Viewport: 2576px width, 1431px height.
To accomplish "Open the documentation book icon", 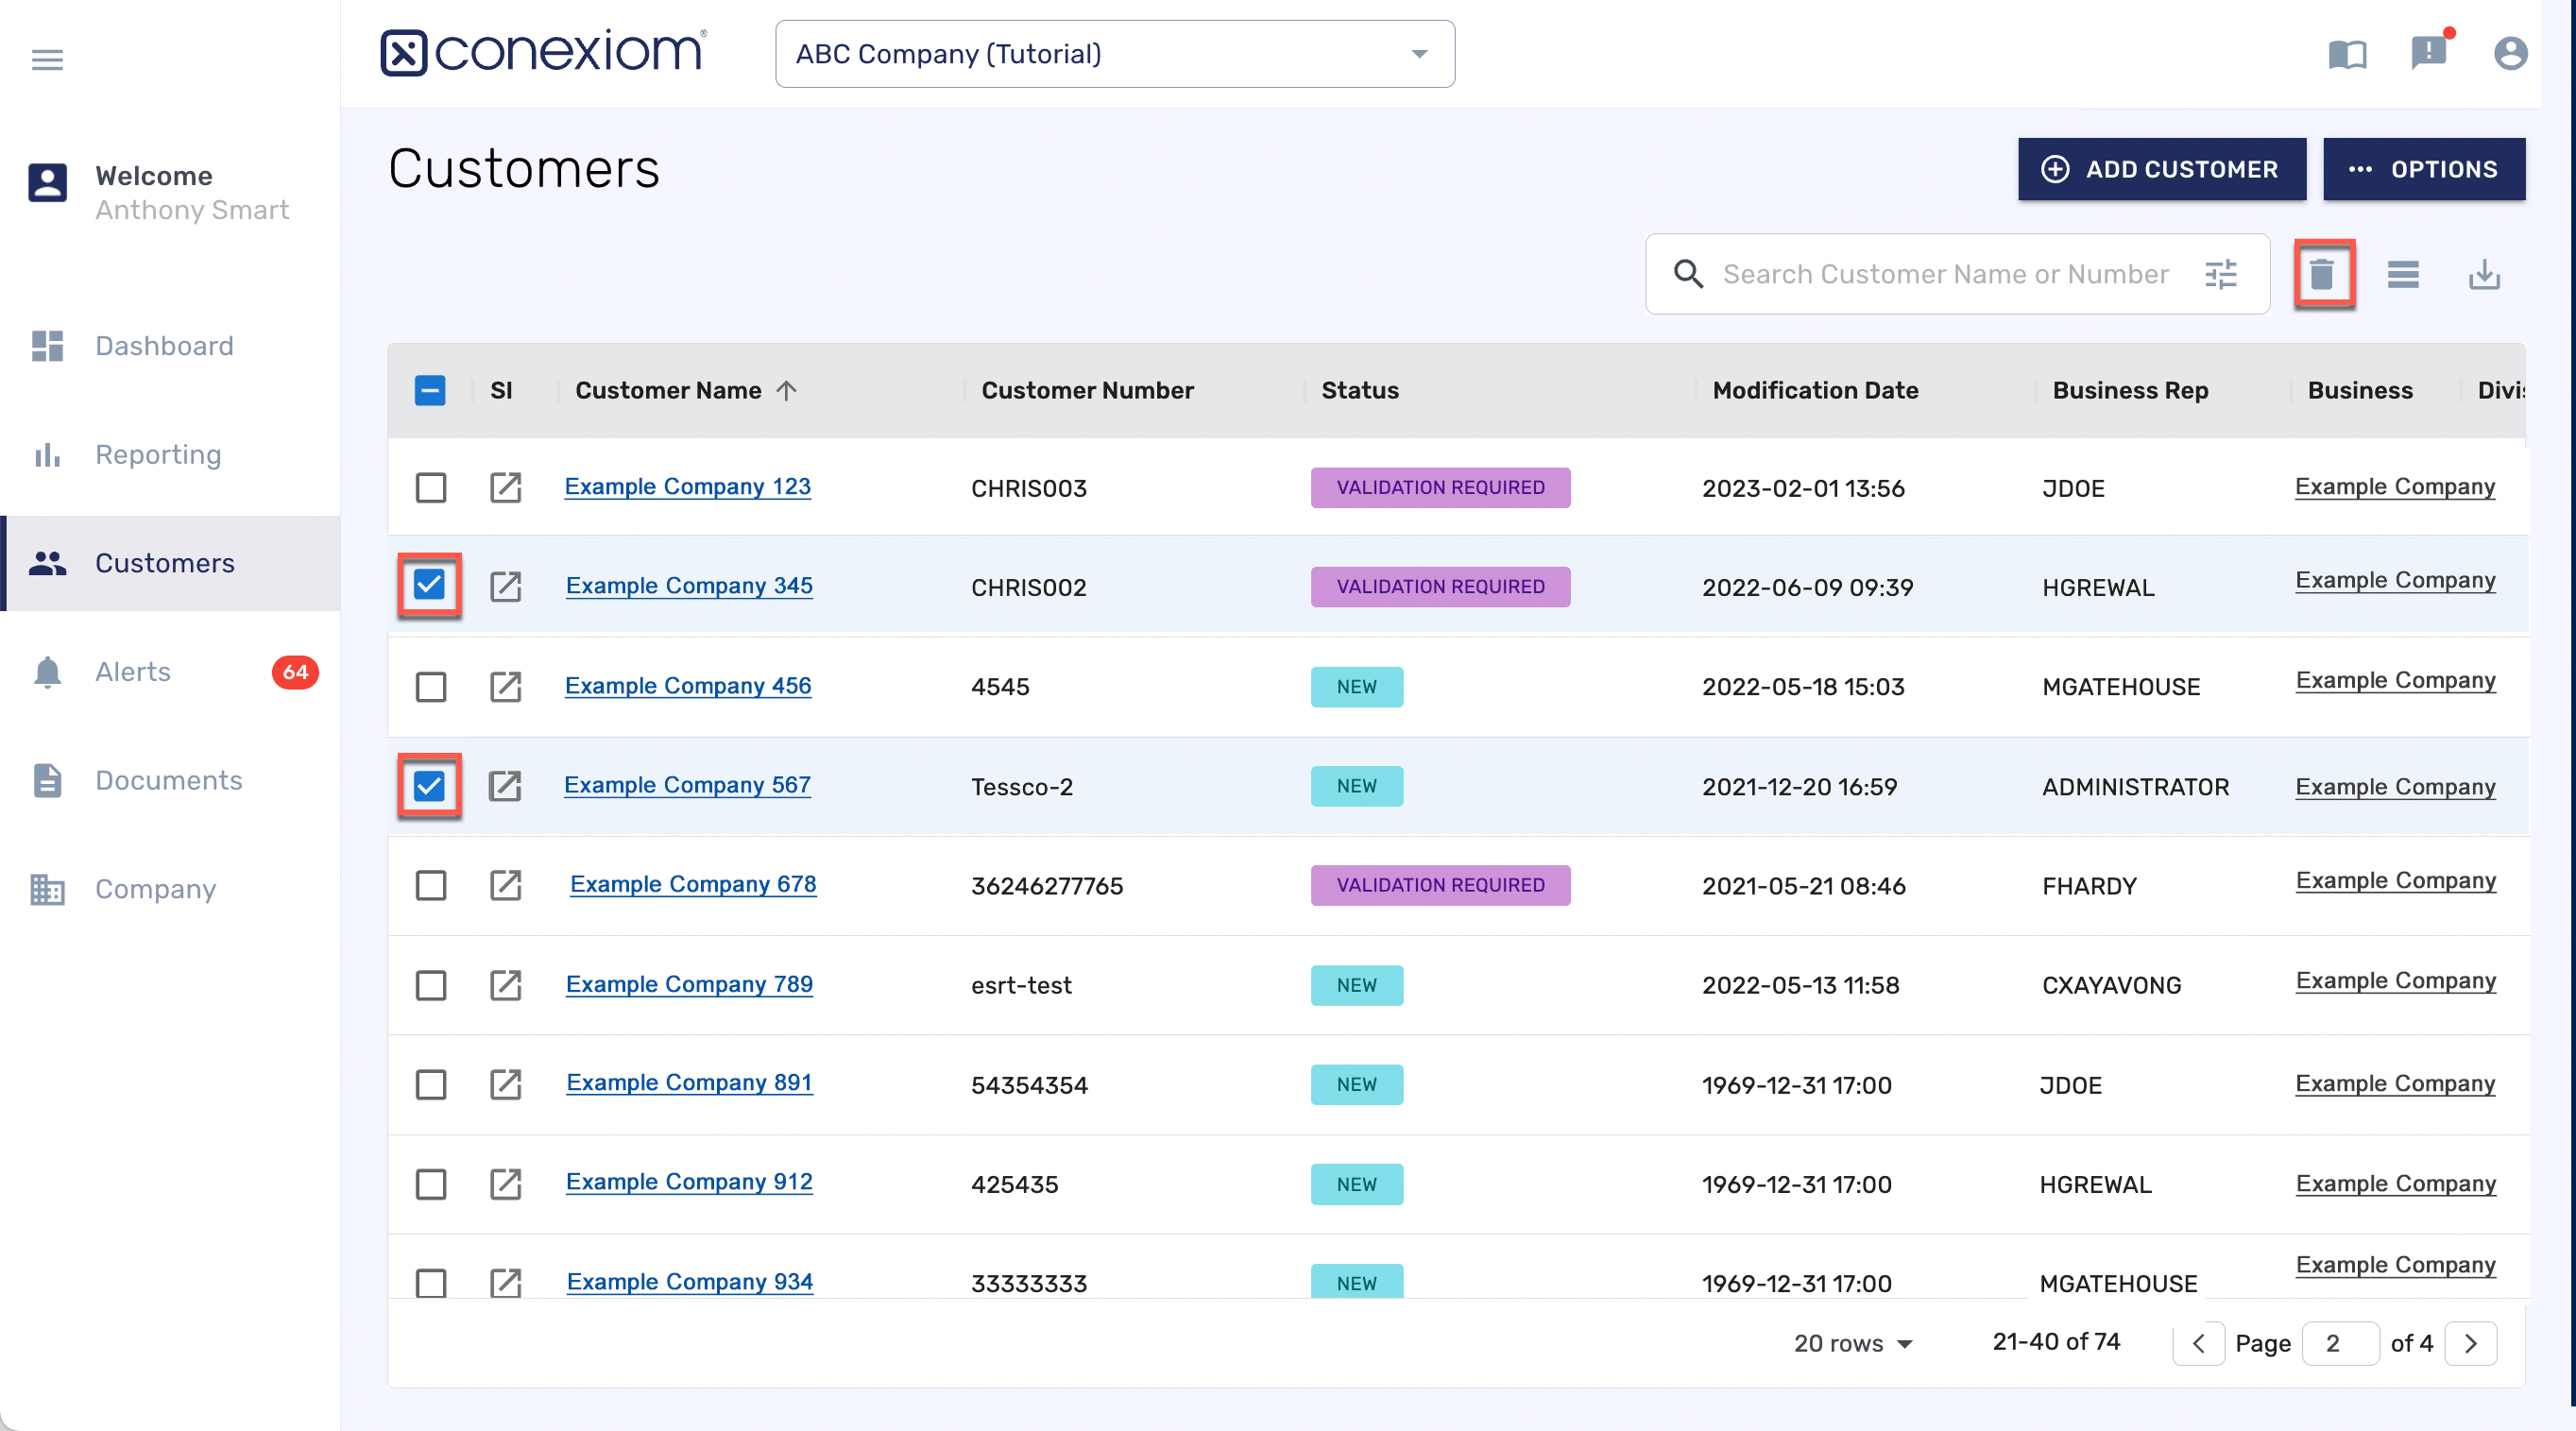I will click(x=2346, y=54).
